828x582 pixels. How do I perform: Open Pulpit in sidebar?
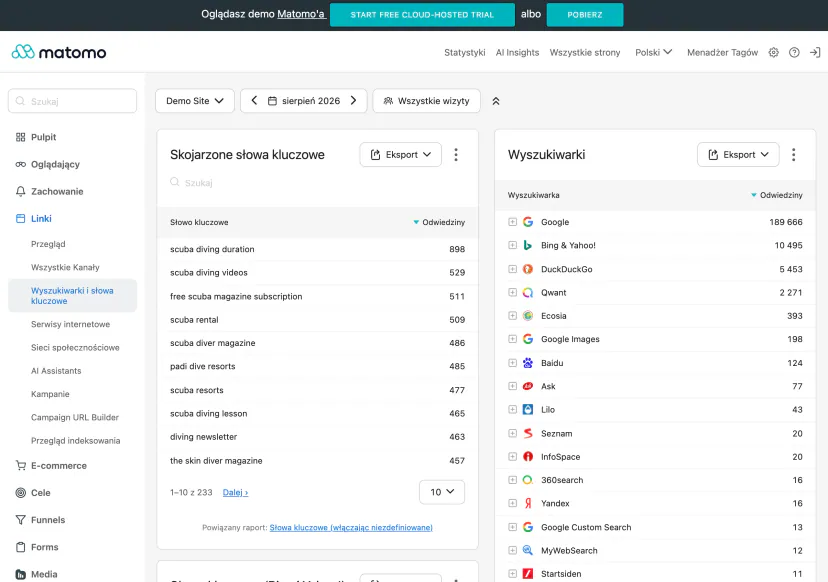click(43, 137)
